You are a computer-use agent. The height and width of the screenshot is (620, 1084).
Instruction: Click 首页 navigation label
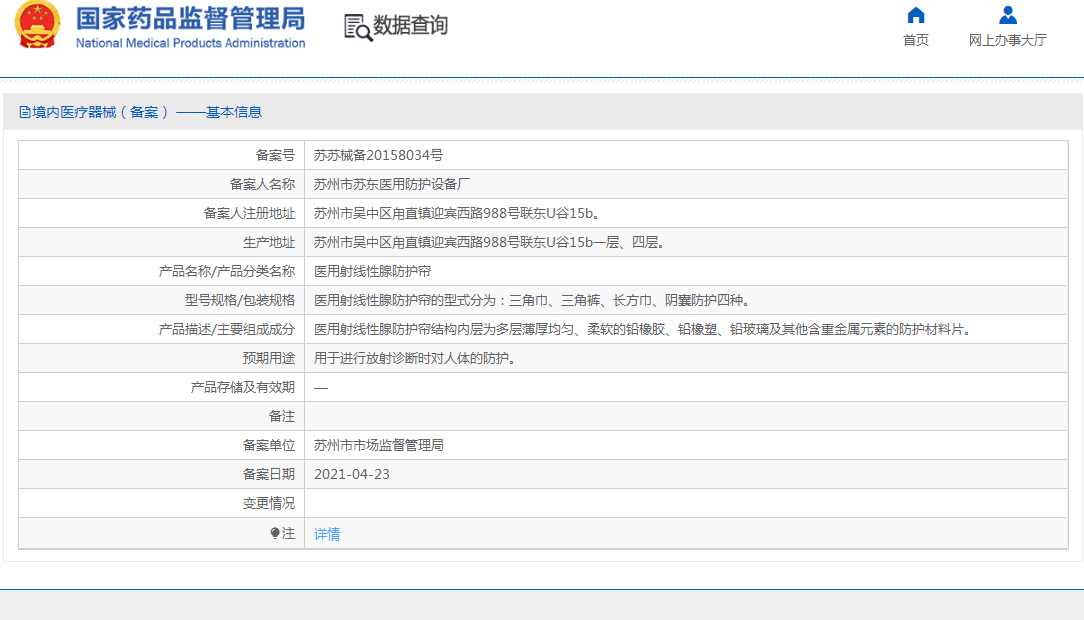tap(916, 40)
